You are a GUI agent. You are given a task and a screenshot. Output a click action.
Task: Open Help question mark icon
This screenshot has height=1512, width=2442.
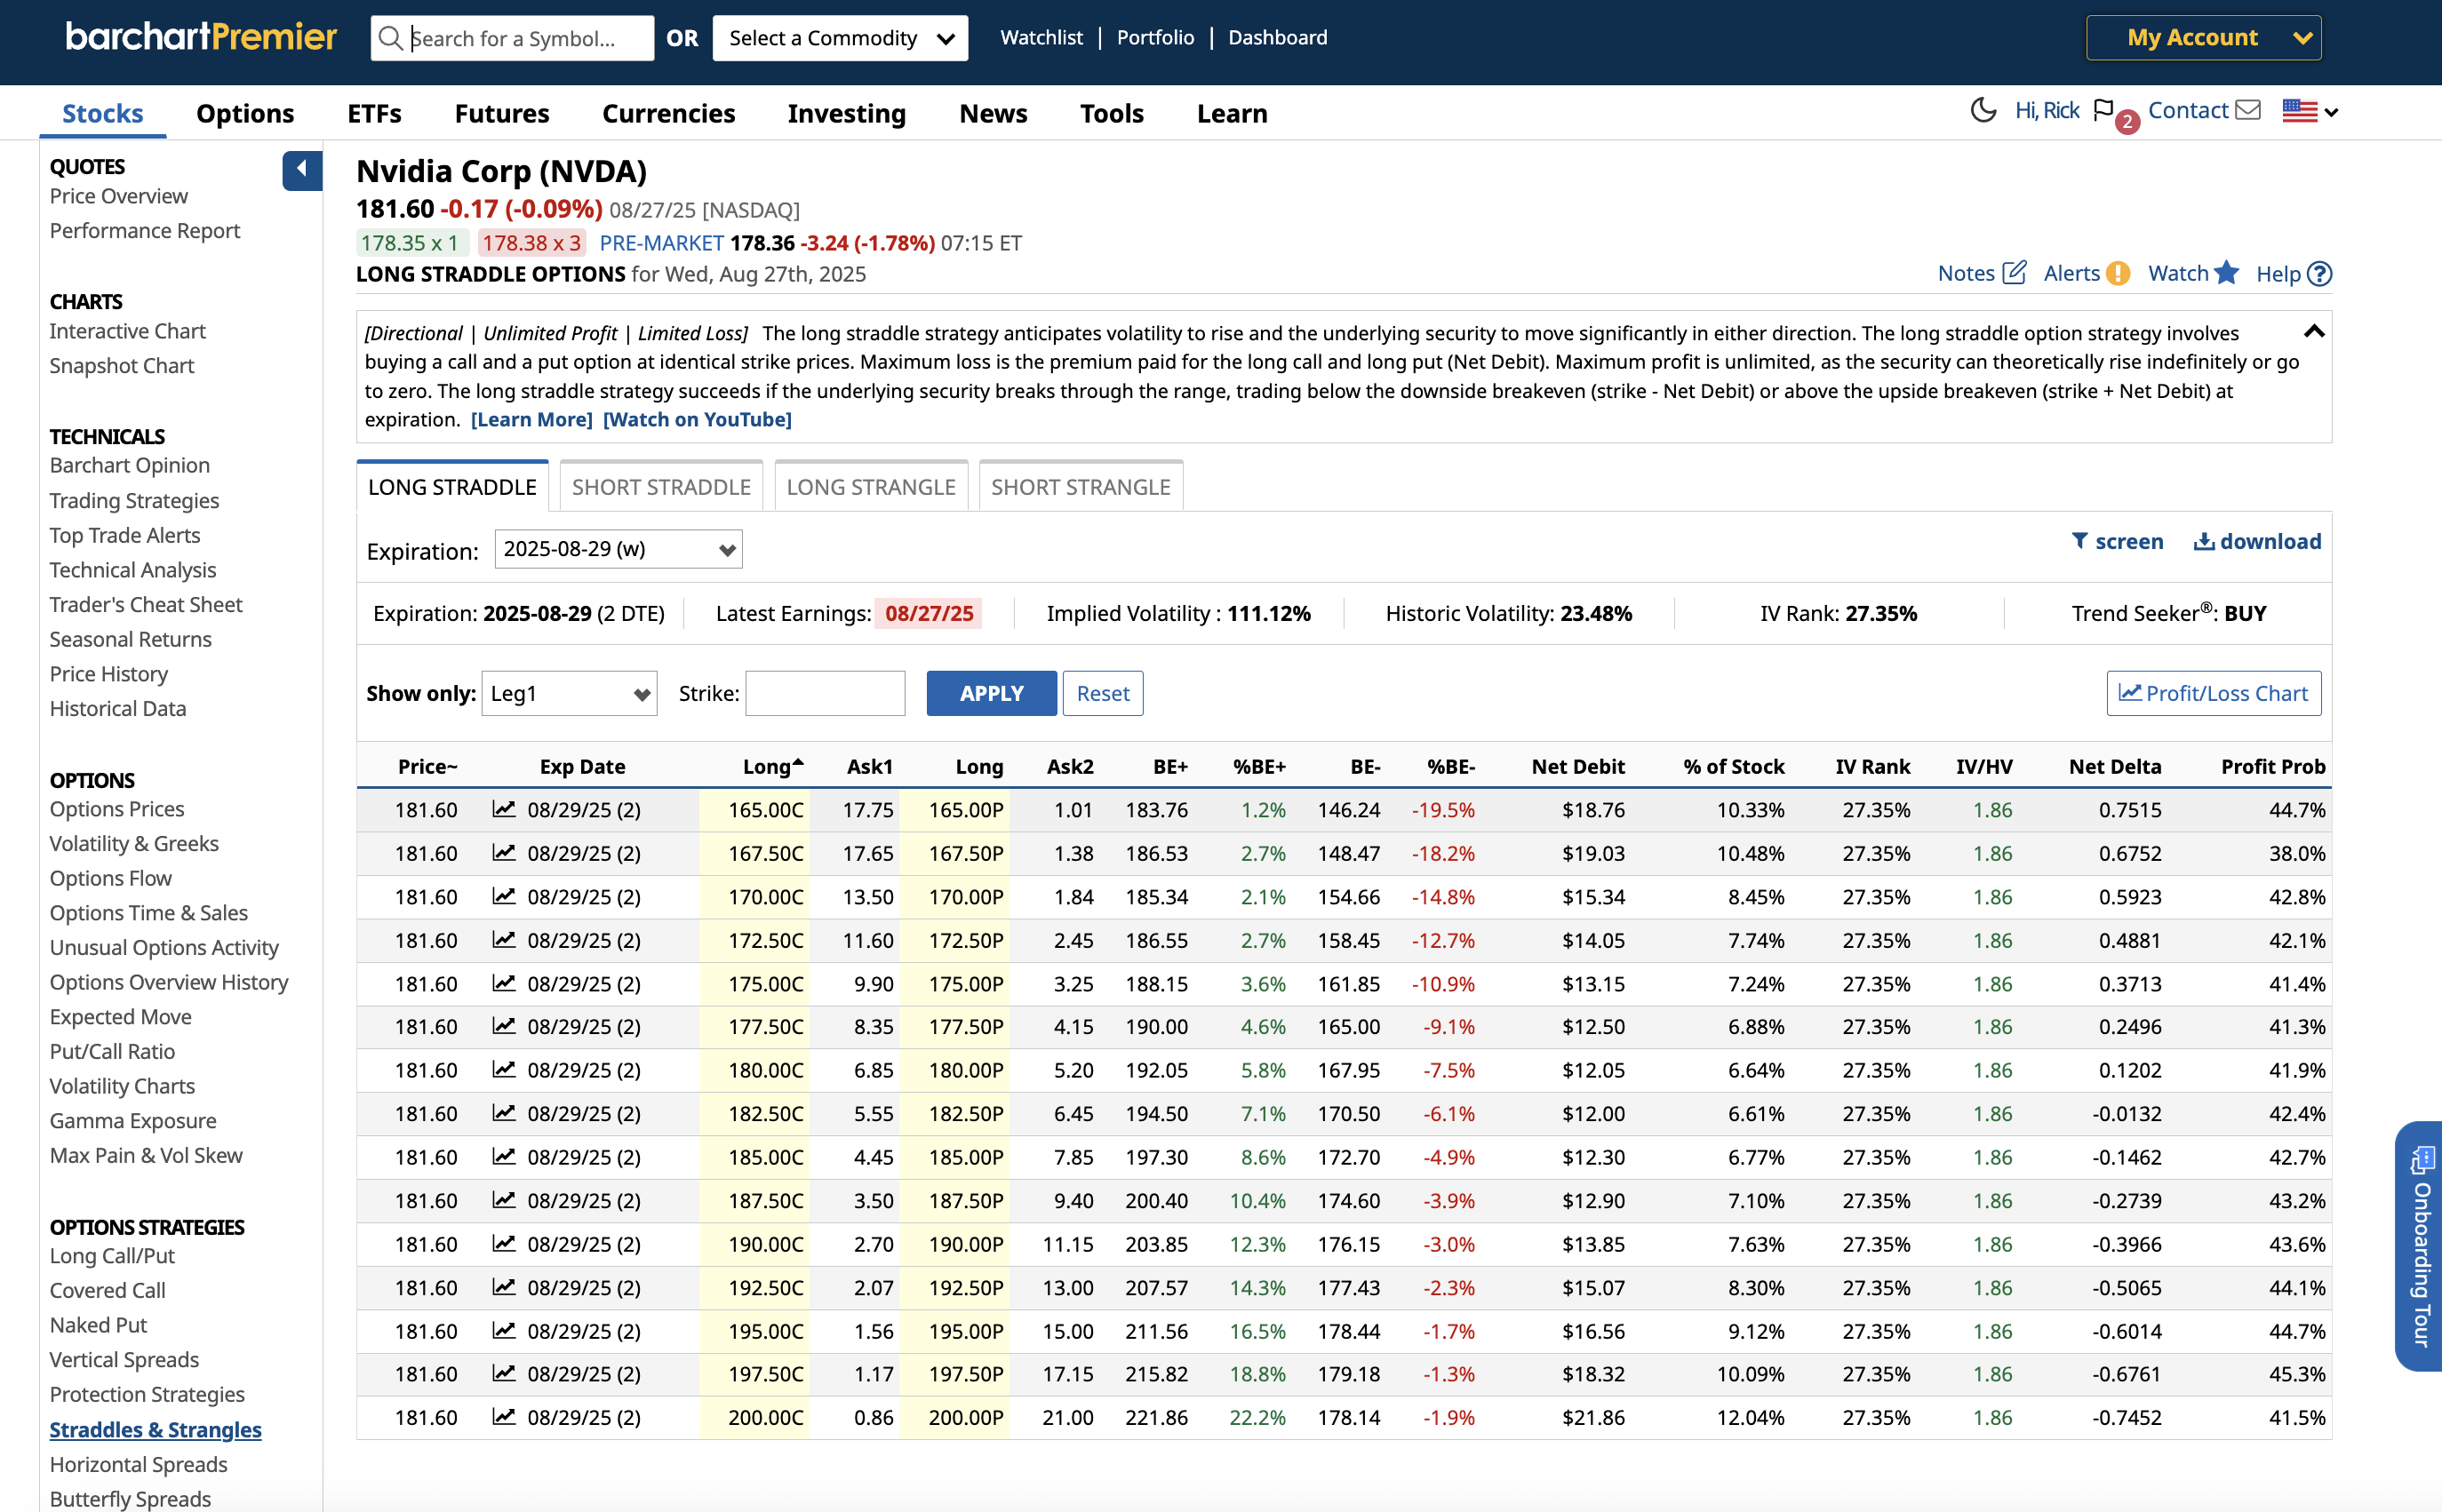point(2320,274)
